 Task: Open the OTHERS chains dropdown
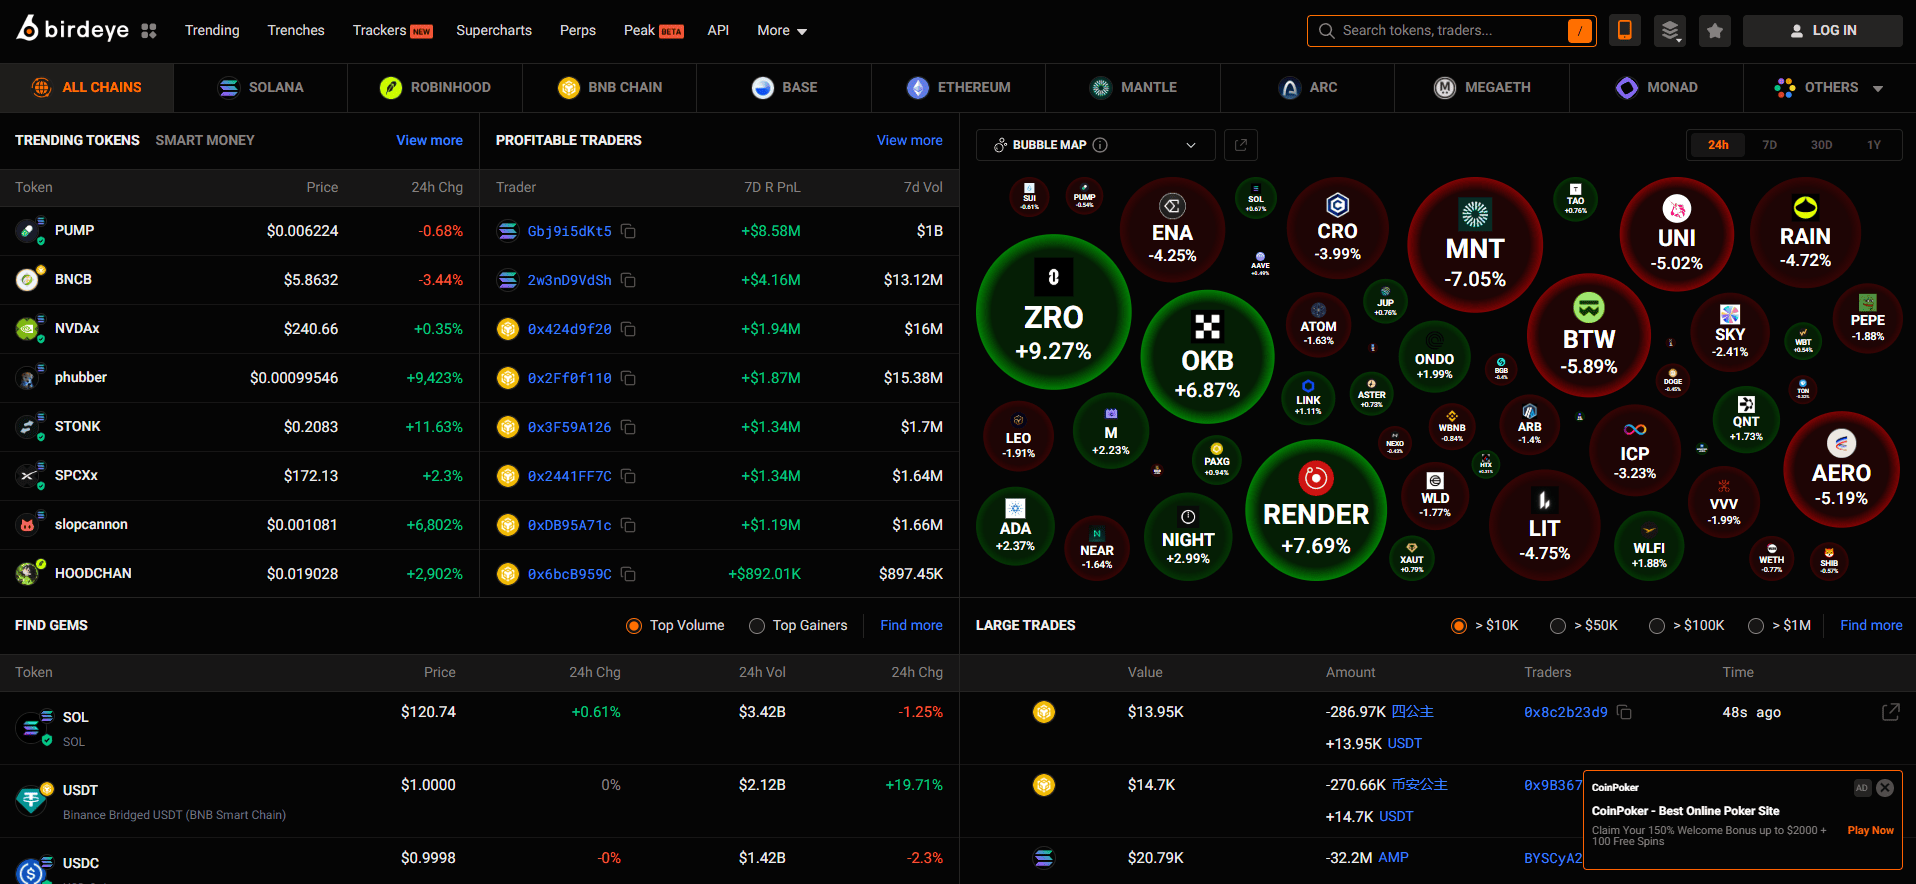pos(1830,88)
